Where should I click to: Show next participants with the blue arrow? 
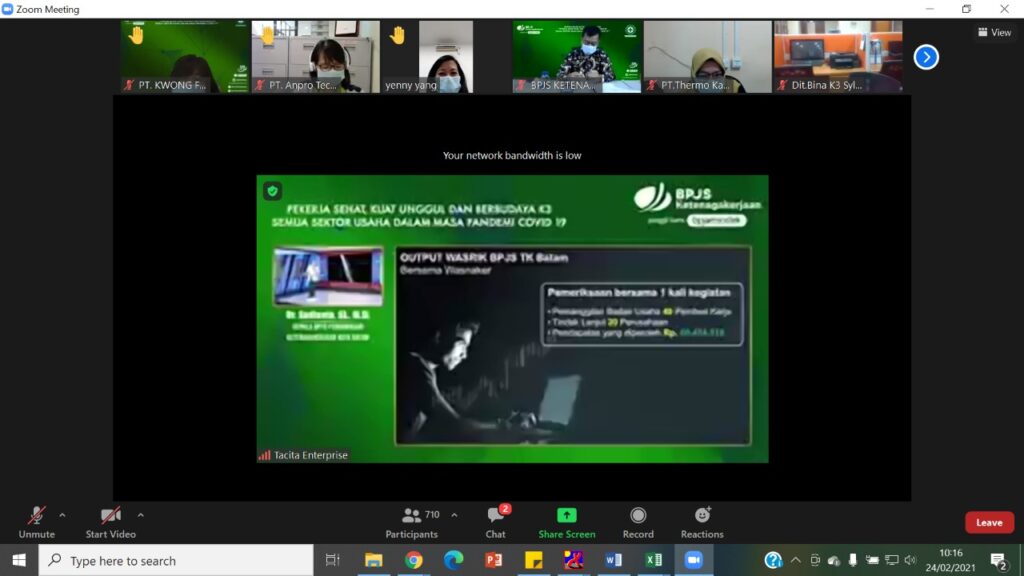(x=926, y=57)
